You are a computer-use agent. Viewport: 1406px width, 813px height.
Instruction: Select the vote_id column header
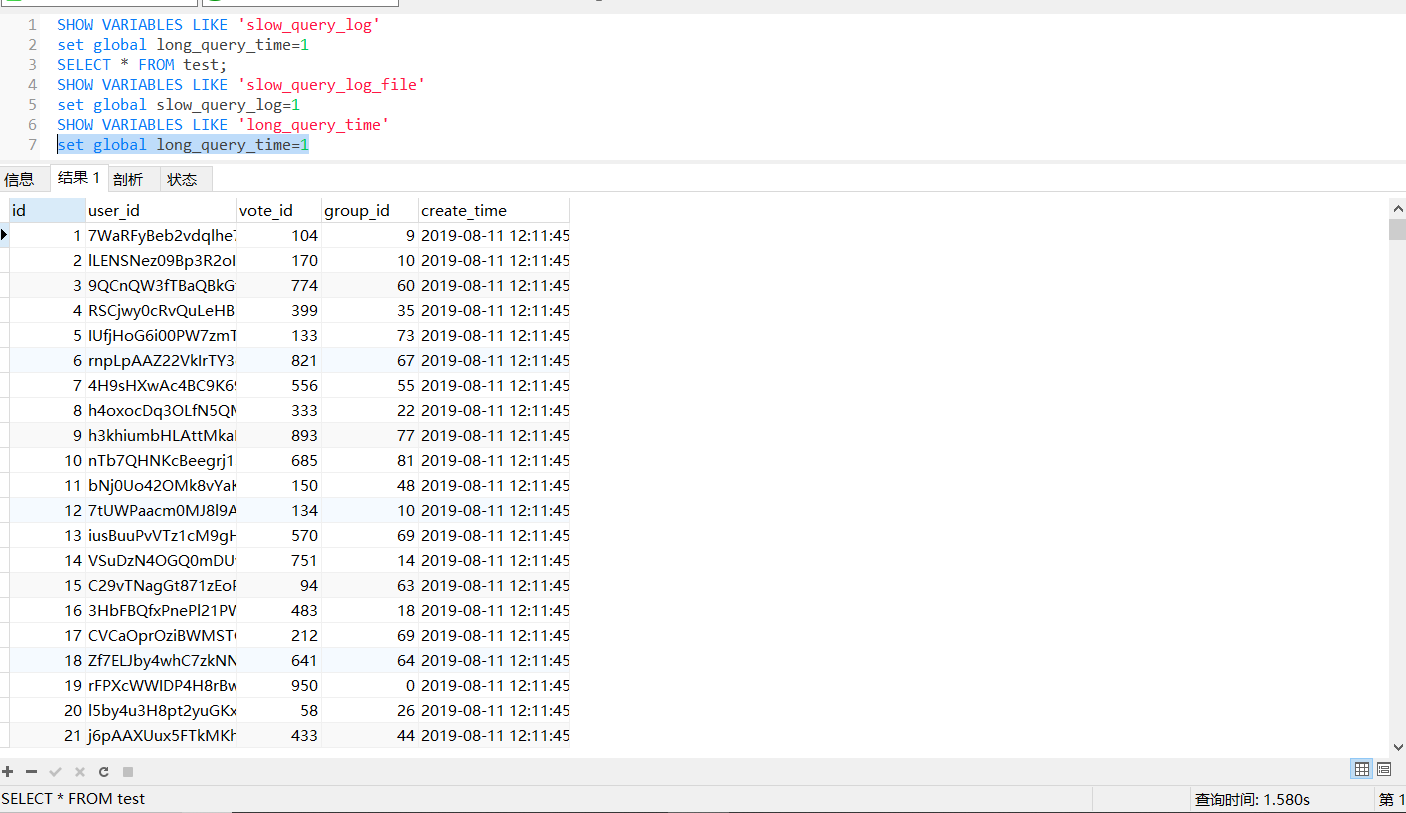tap(279, 210)
